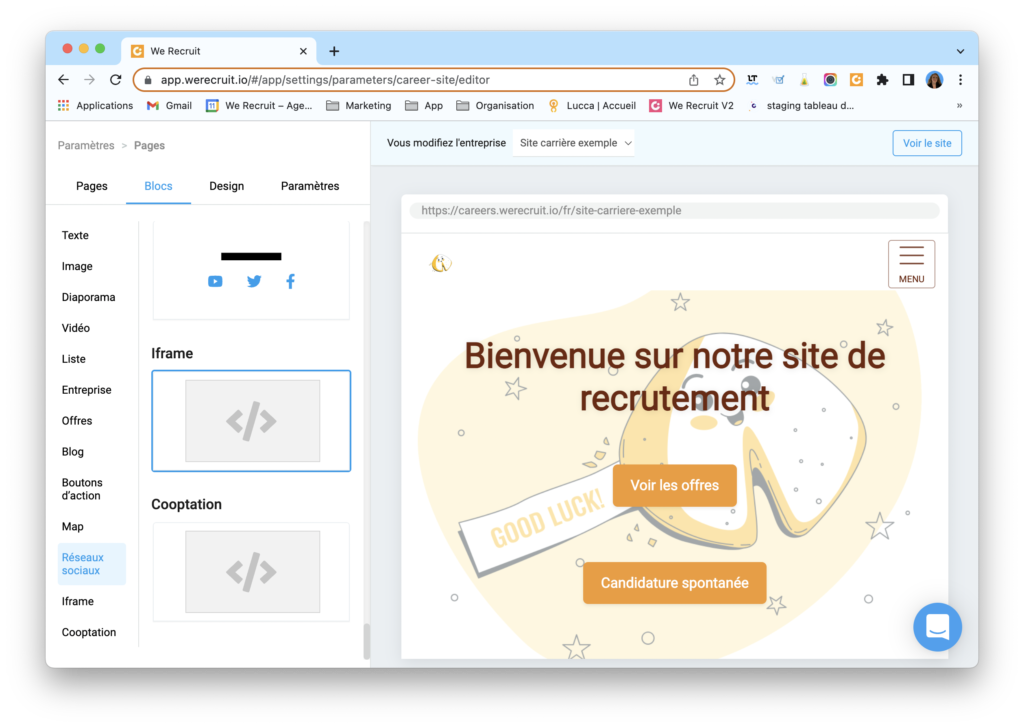The width and height of the screenshot is (1024, 728).
Task: Open the chat support bubble
Action: [937, 627]
